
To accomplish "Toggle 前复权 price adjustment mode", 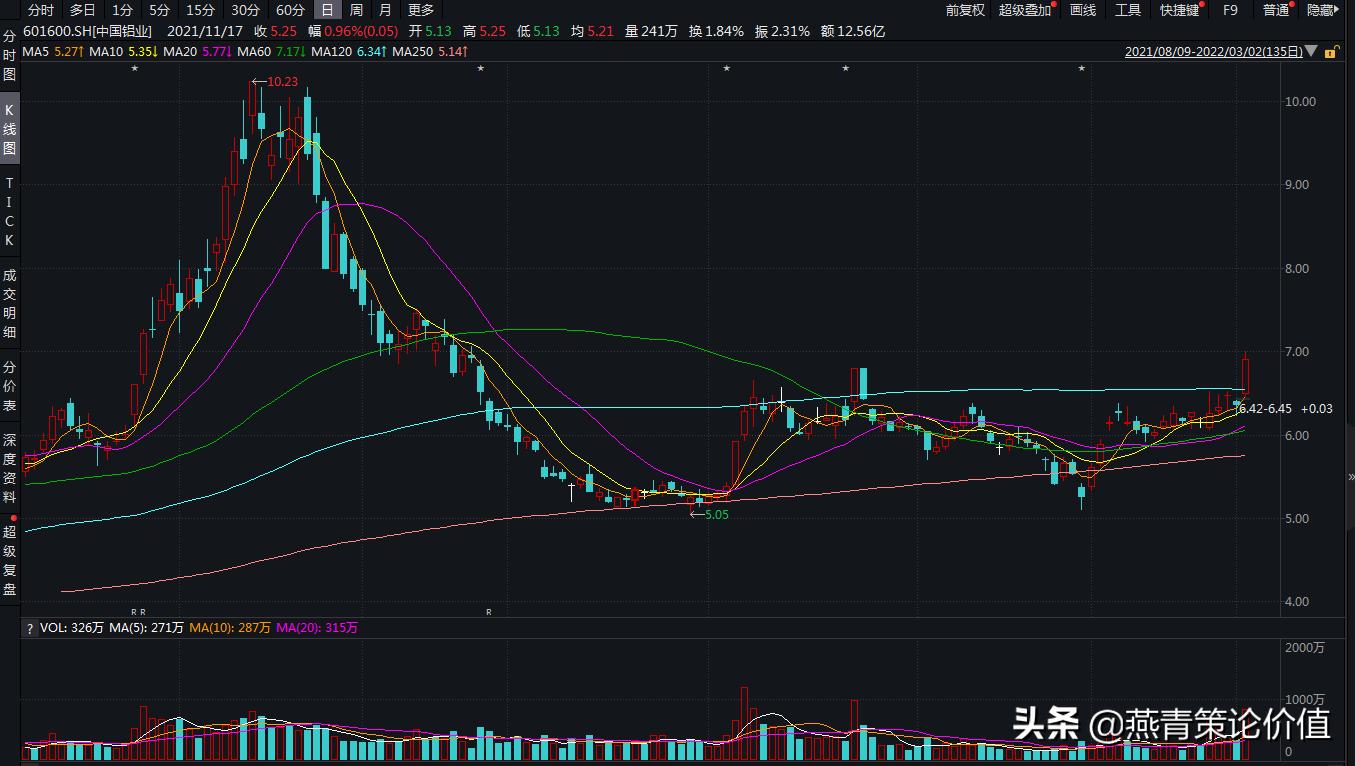I will point(965,10).
